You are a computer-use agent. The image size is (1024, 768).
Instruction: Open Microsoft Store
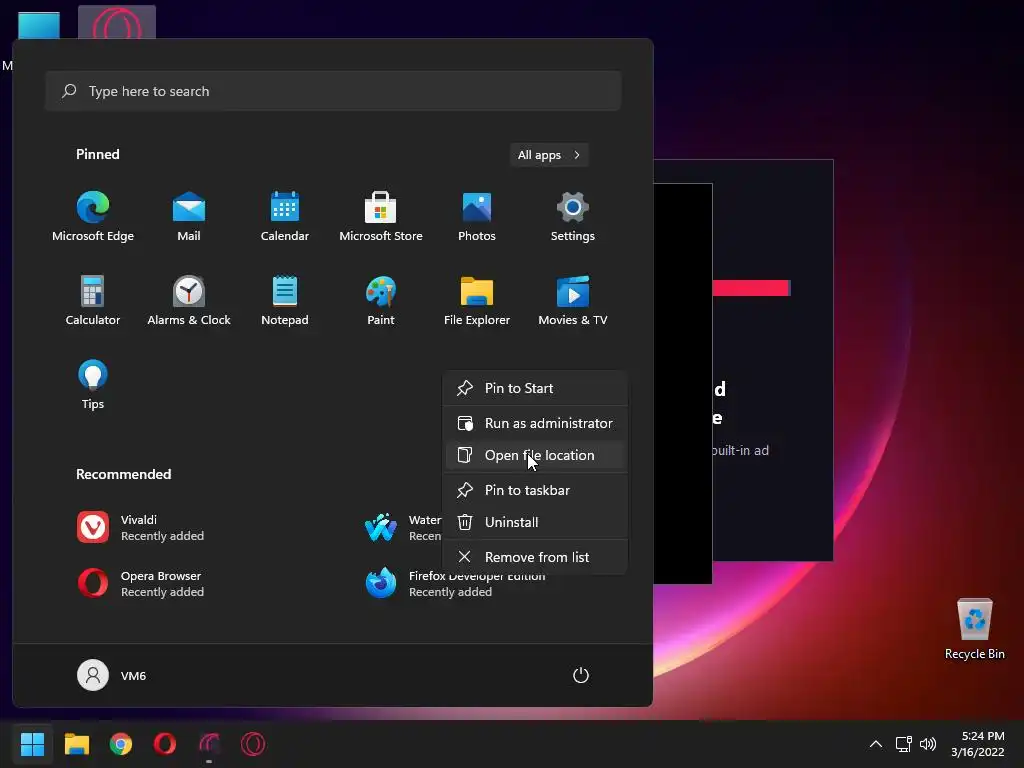tap(381, 216)
